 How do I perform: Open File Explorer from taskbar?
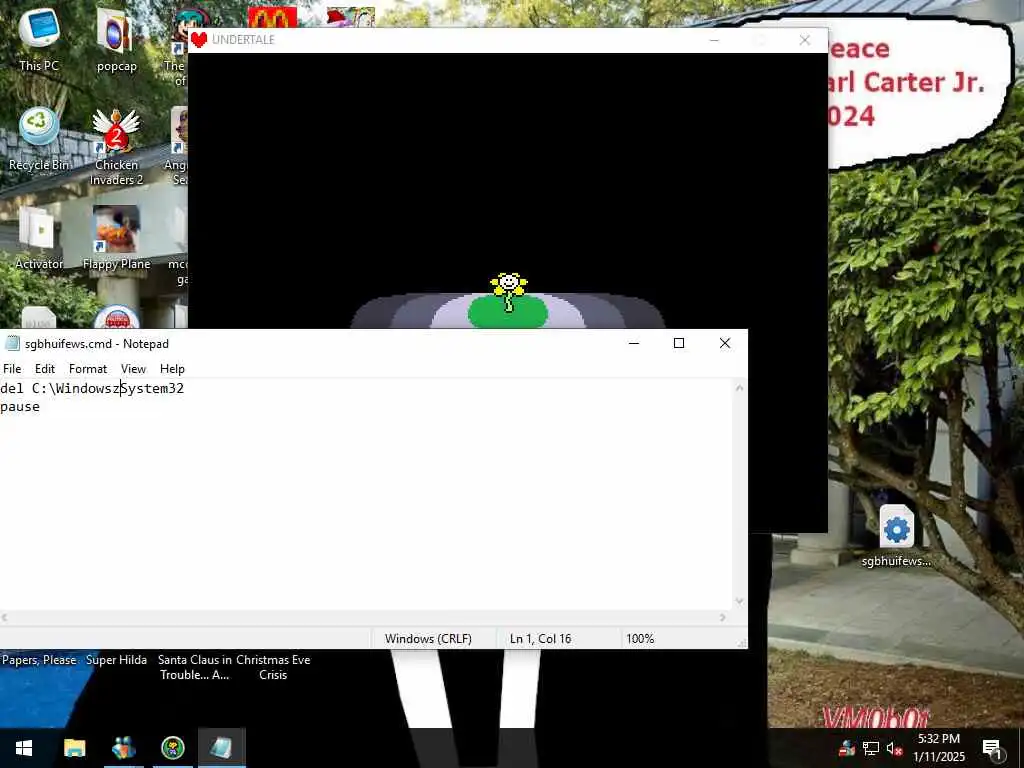pyautogui.click(x=74, y=748)
